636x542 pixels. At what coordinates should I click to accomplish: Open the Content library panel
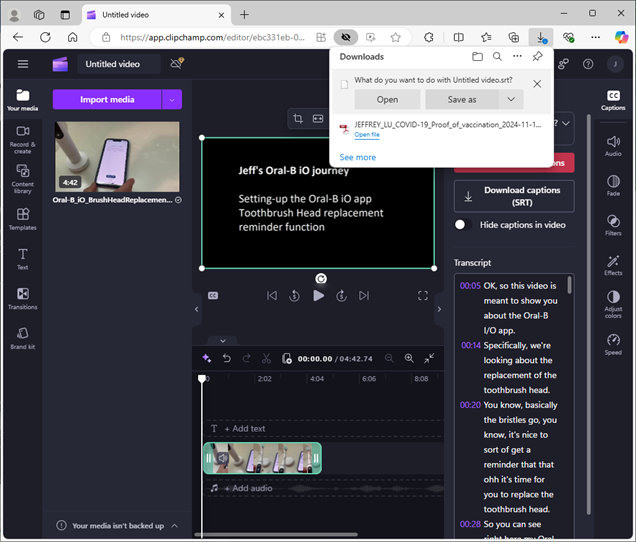[23, 179]
